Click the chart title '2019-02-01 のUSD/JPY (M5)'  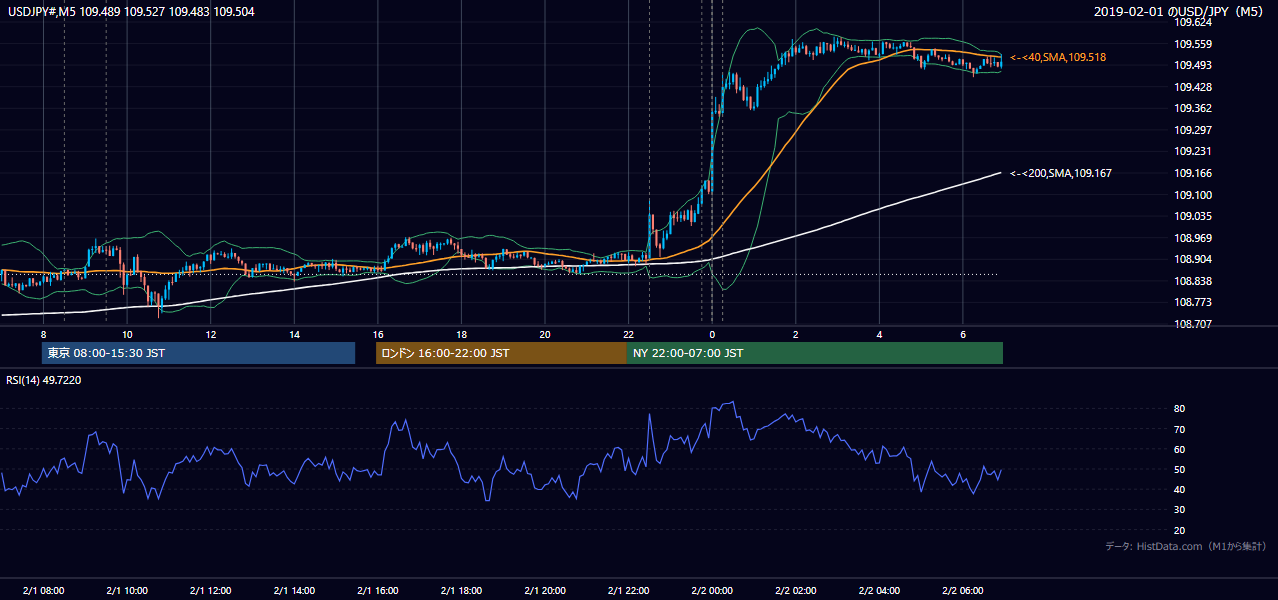point(1180,11)
